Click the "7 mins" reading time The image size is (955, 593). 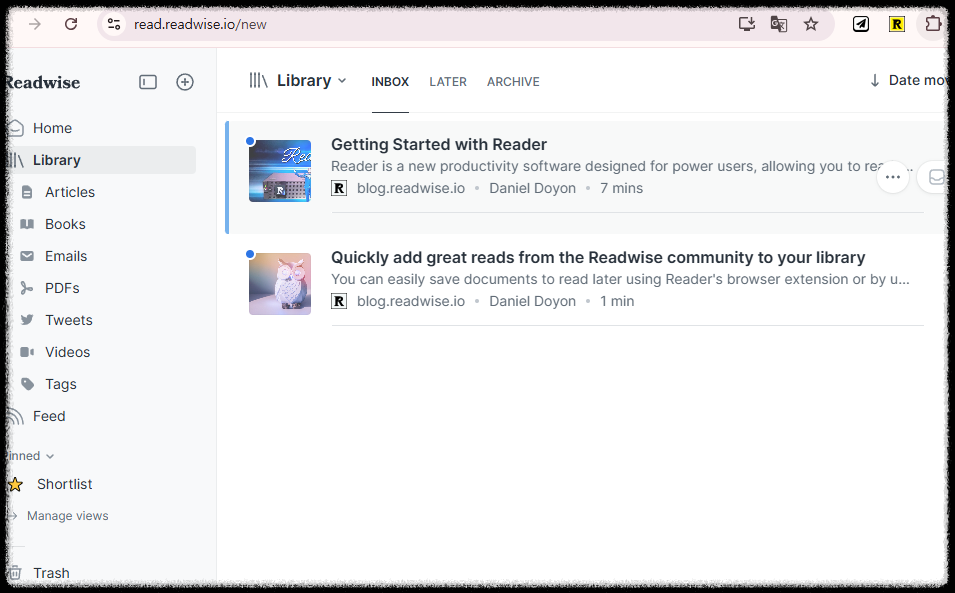(x=621, y=188)
